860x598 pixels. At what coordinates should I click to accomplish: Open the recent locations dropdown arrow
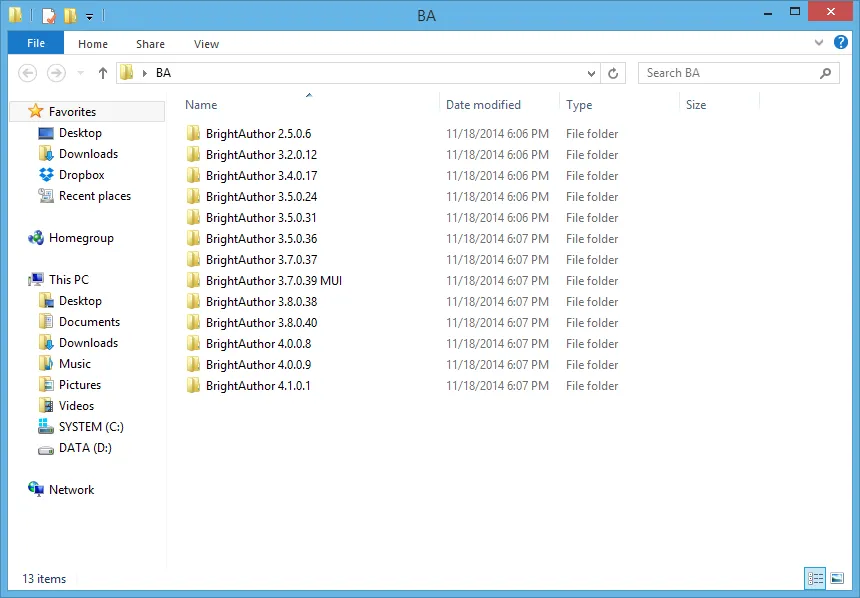point(81,73)
